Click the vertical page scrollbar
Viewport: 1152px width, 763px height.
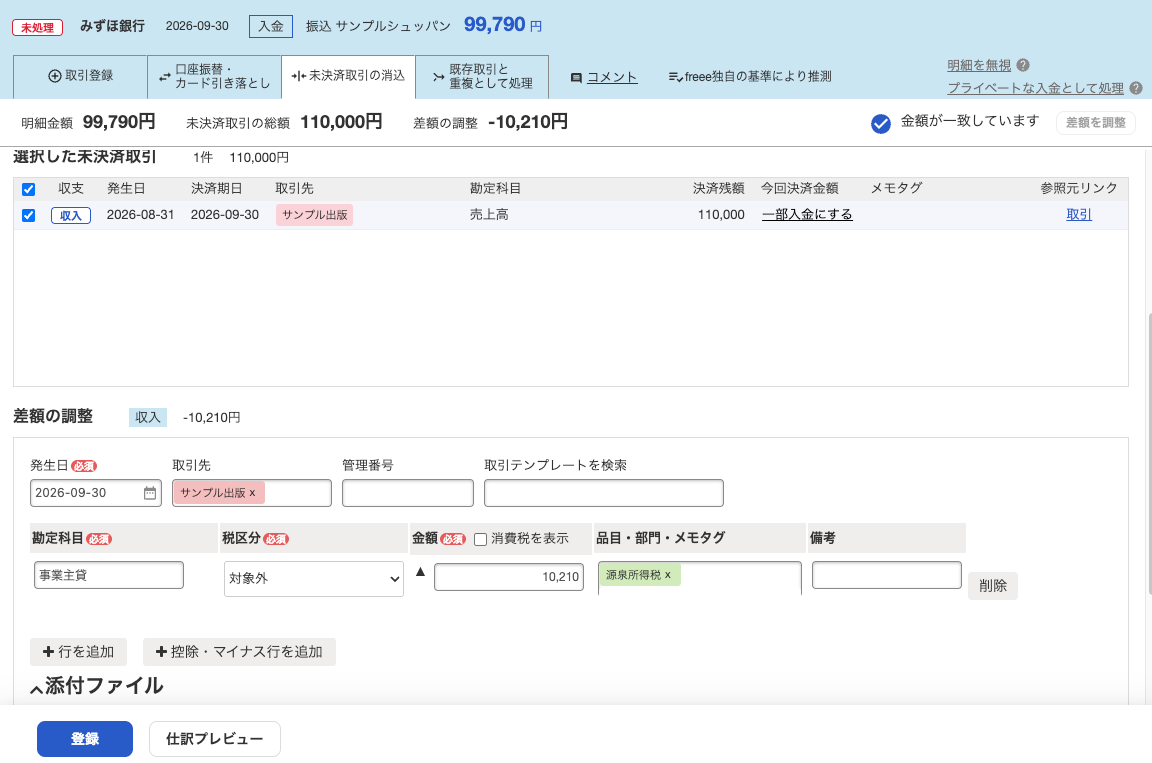point(1148,454)
